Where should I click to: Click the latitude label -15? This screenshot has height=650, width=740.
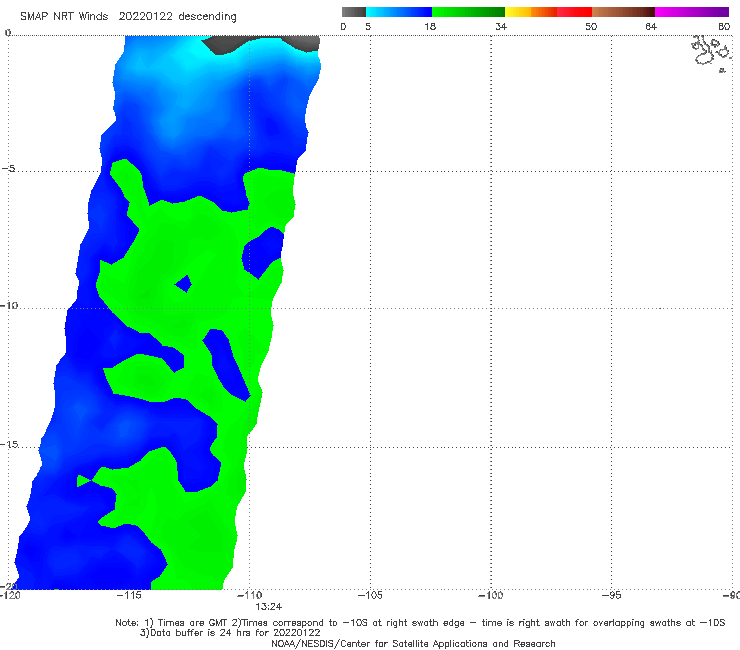pyautogui.click(x=9, y=444)
